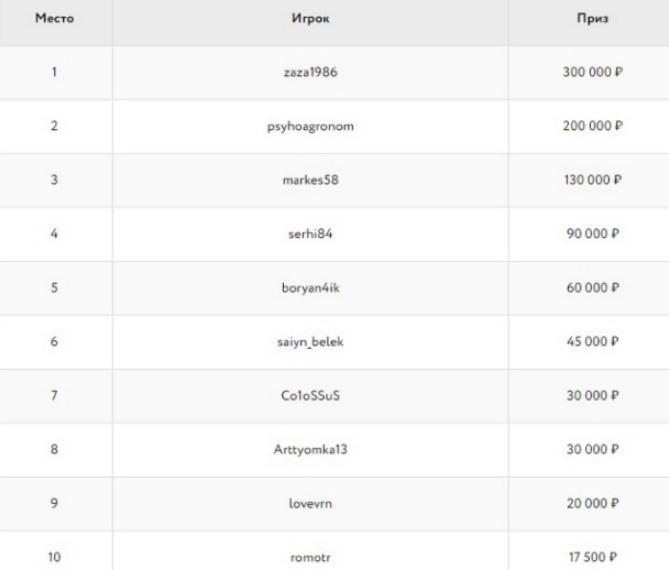This screenshot has height=570, width=669.
Task: Click the Игрок column header
Action: tap(311, 18)
